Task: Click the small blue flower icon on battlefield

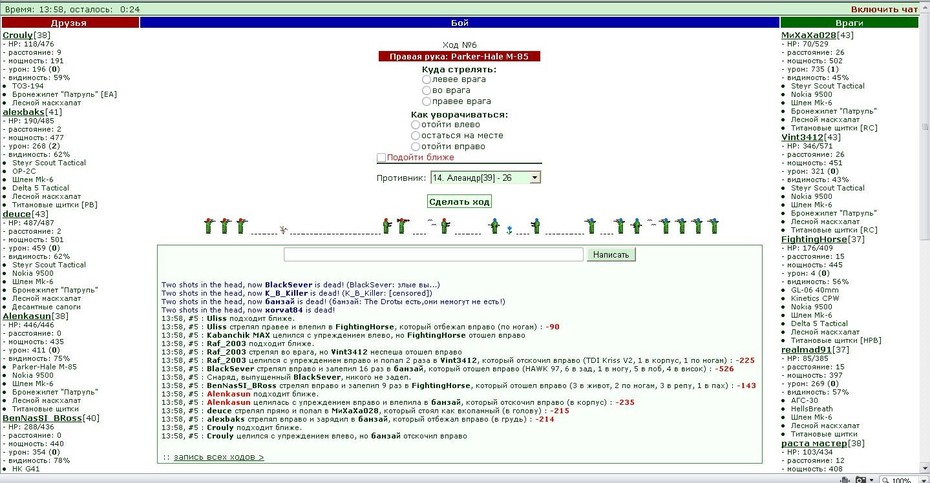Action: coord(509,230)
